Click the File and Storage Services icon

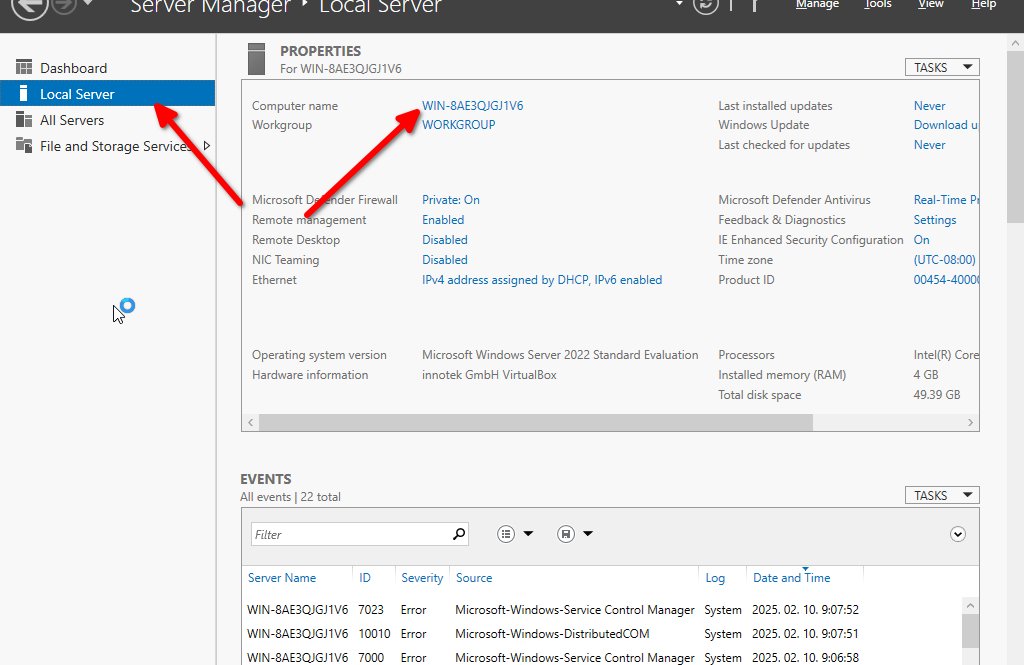24,146
